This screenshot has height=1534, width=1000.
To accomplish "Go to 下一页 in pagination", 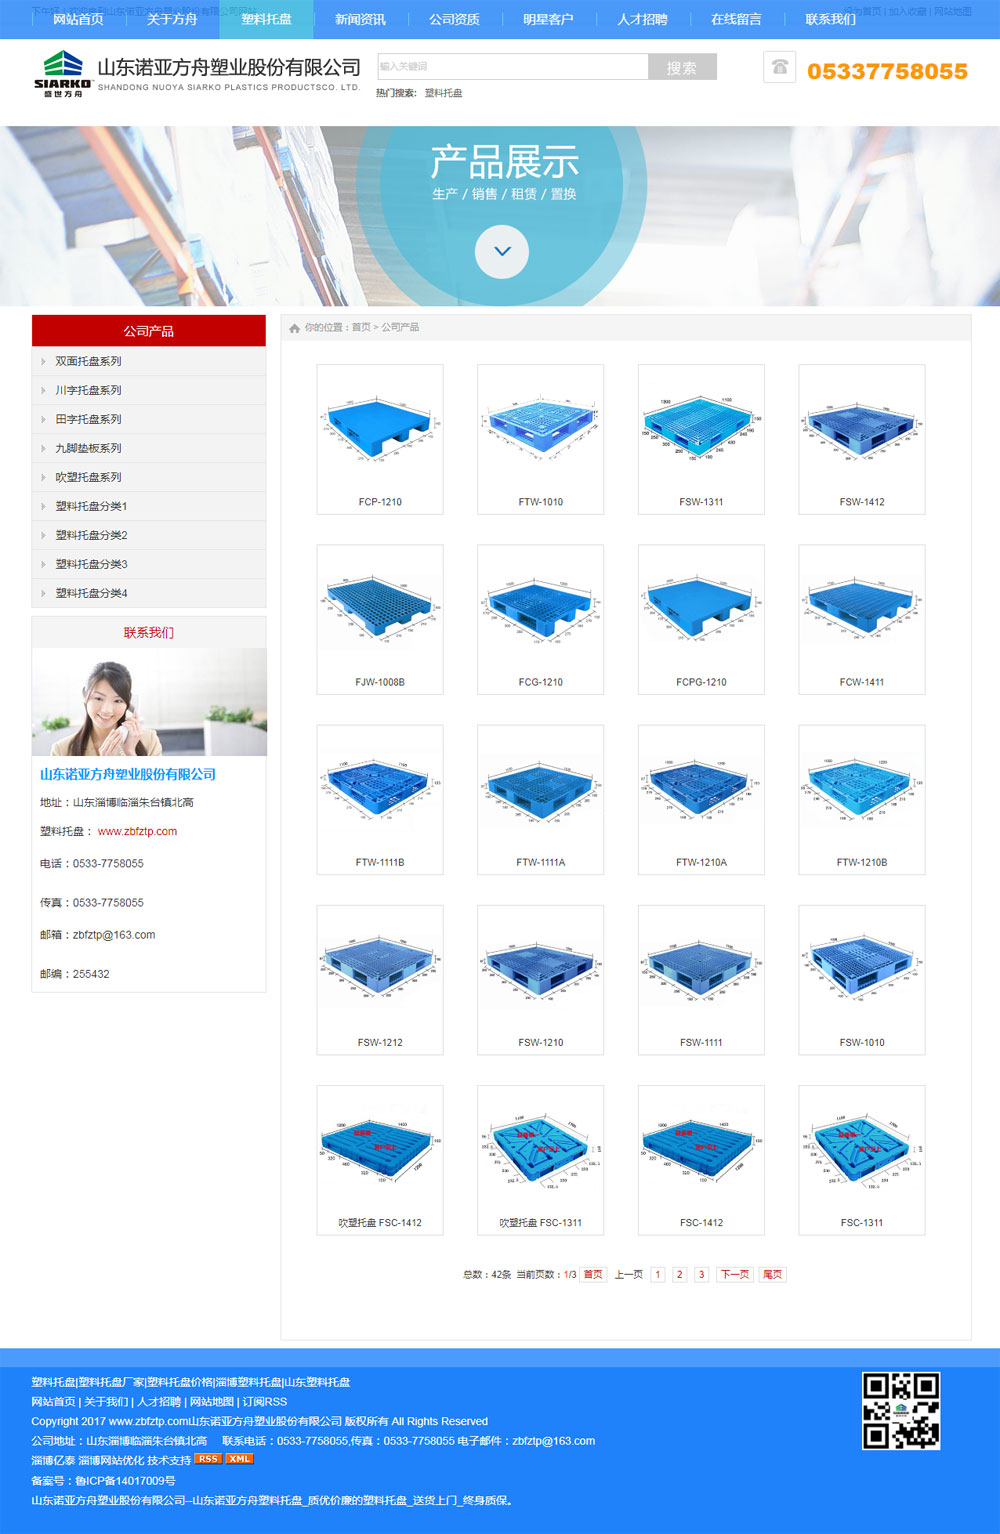I will pyautogui.click(x=735, y=1274).
